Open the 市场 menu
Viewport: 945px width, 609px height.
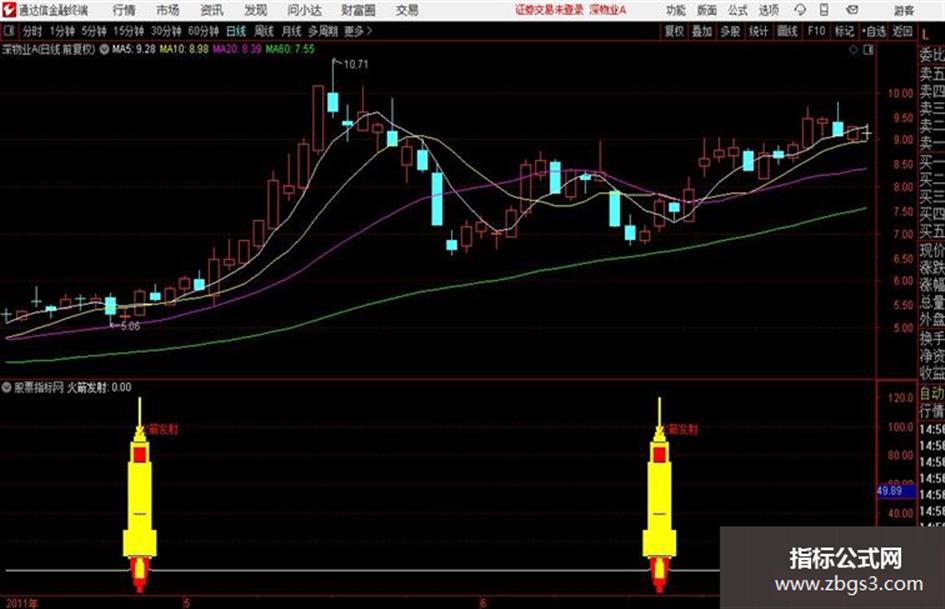168,10
